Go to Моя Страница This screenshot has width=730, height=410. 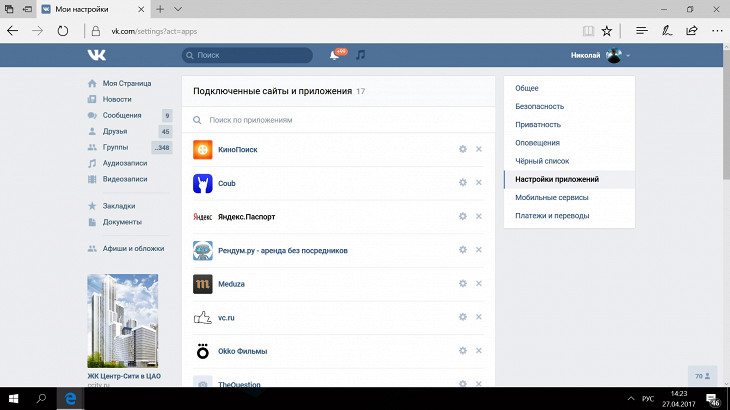129,83
